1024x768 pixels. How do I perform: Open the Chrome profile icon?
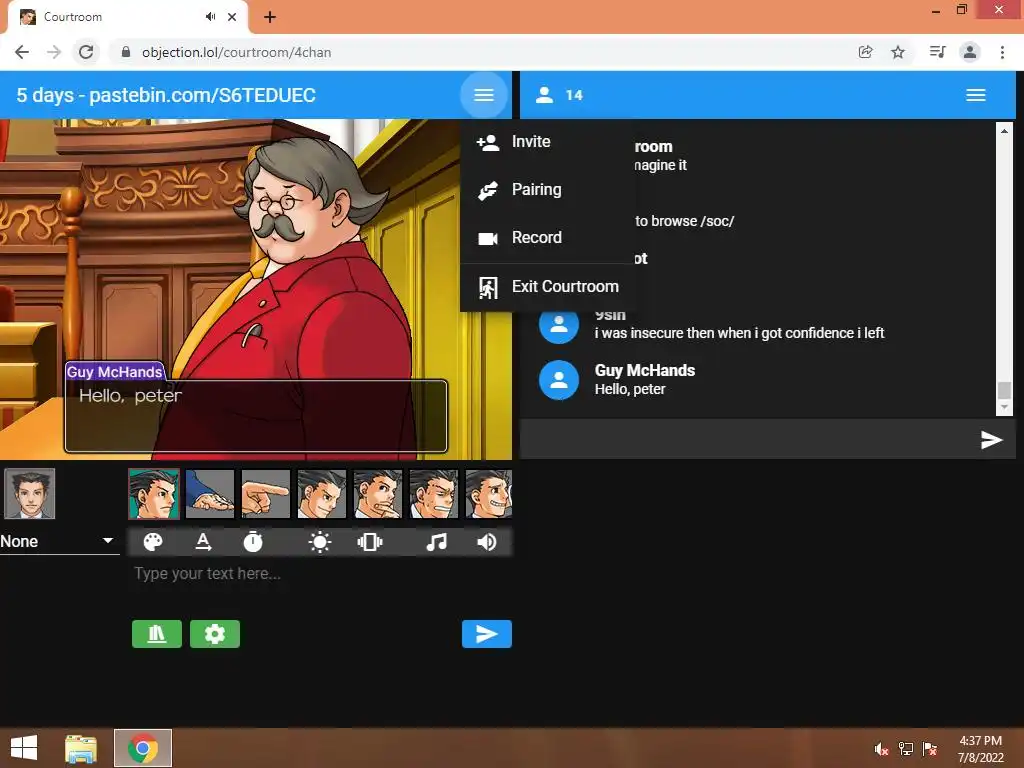(x=970, y=52)
